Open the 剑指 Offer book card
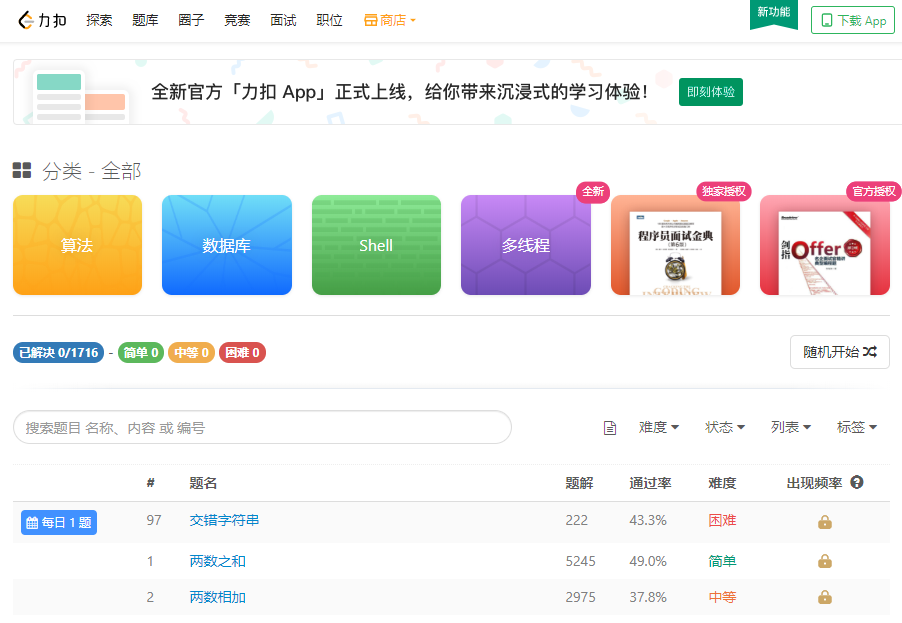 coord(825,245)
